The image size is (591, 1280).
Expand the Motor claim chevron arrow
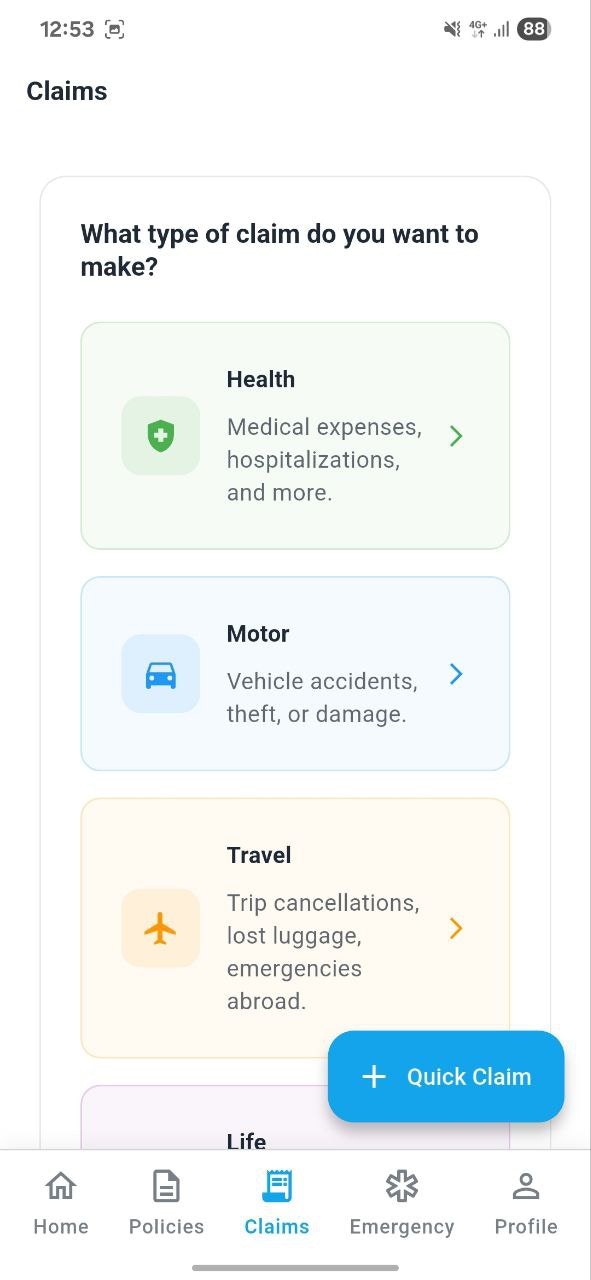[456, 674]
